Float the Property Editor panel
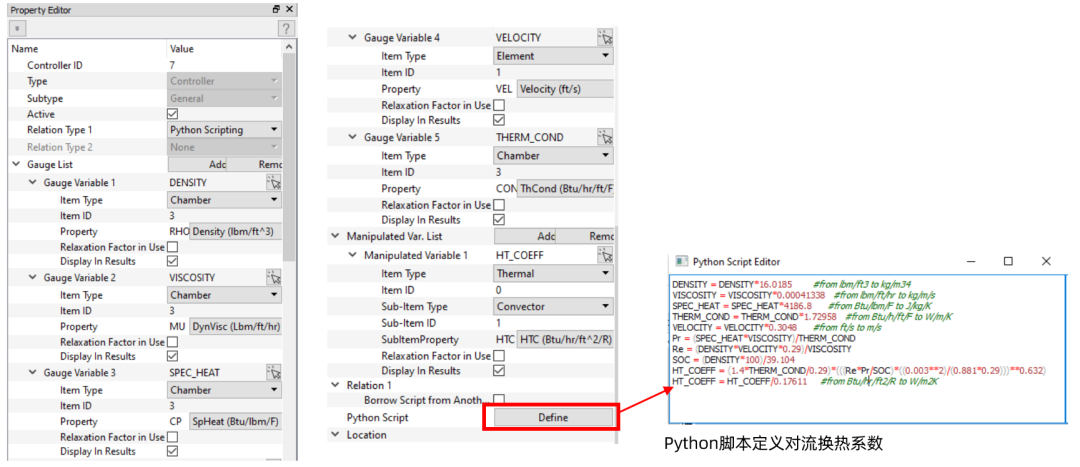This screenshot has height=467, width=1080. pos(276,10)
